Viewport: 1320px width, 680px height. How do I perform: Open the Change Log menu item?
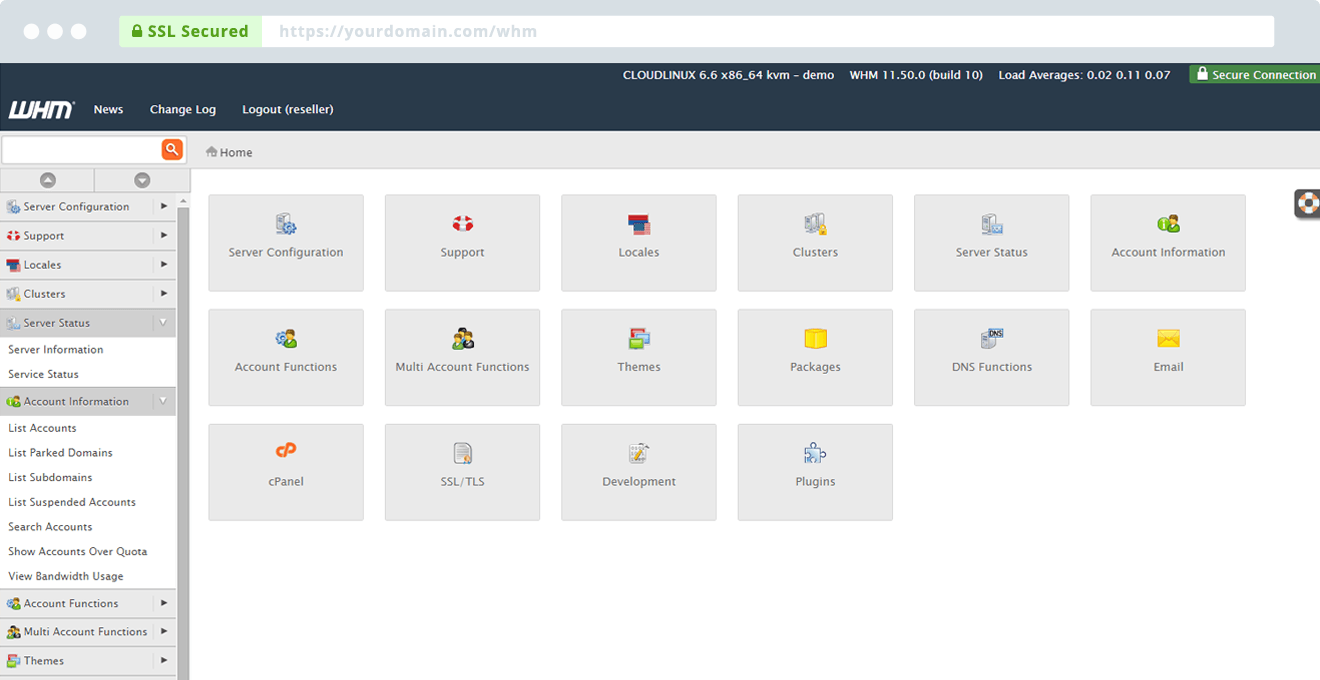(x=183, y=109)
